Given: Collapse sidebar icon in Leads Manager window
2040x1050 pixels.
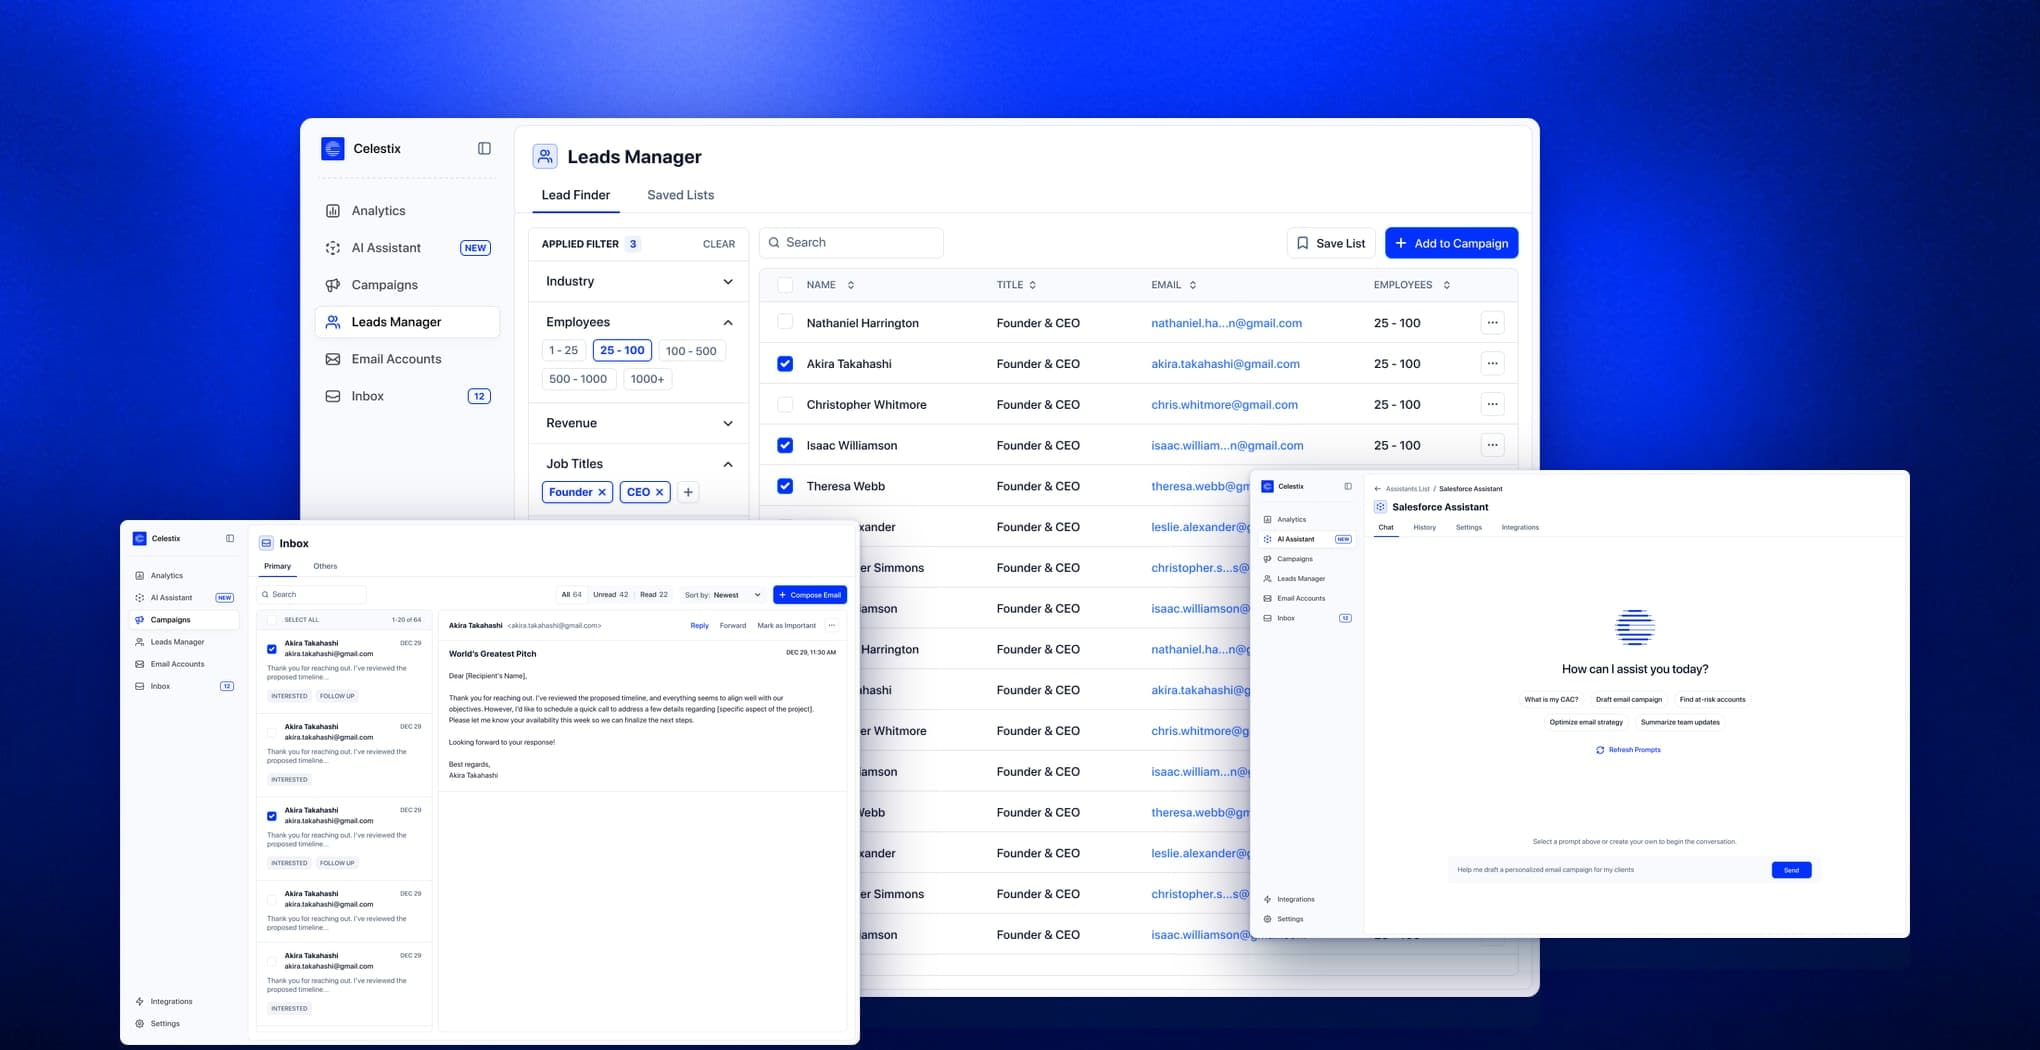Looking at the screenshot, I should (x=484, y=148).
